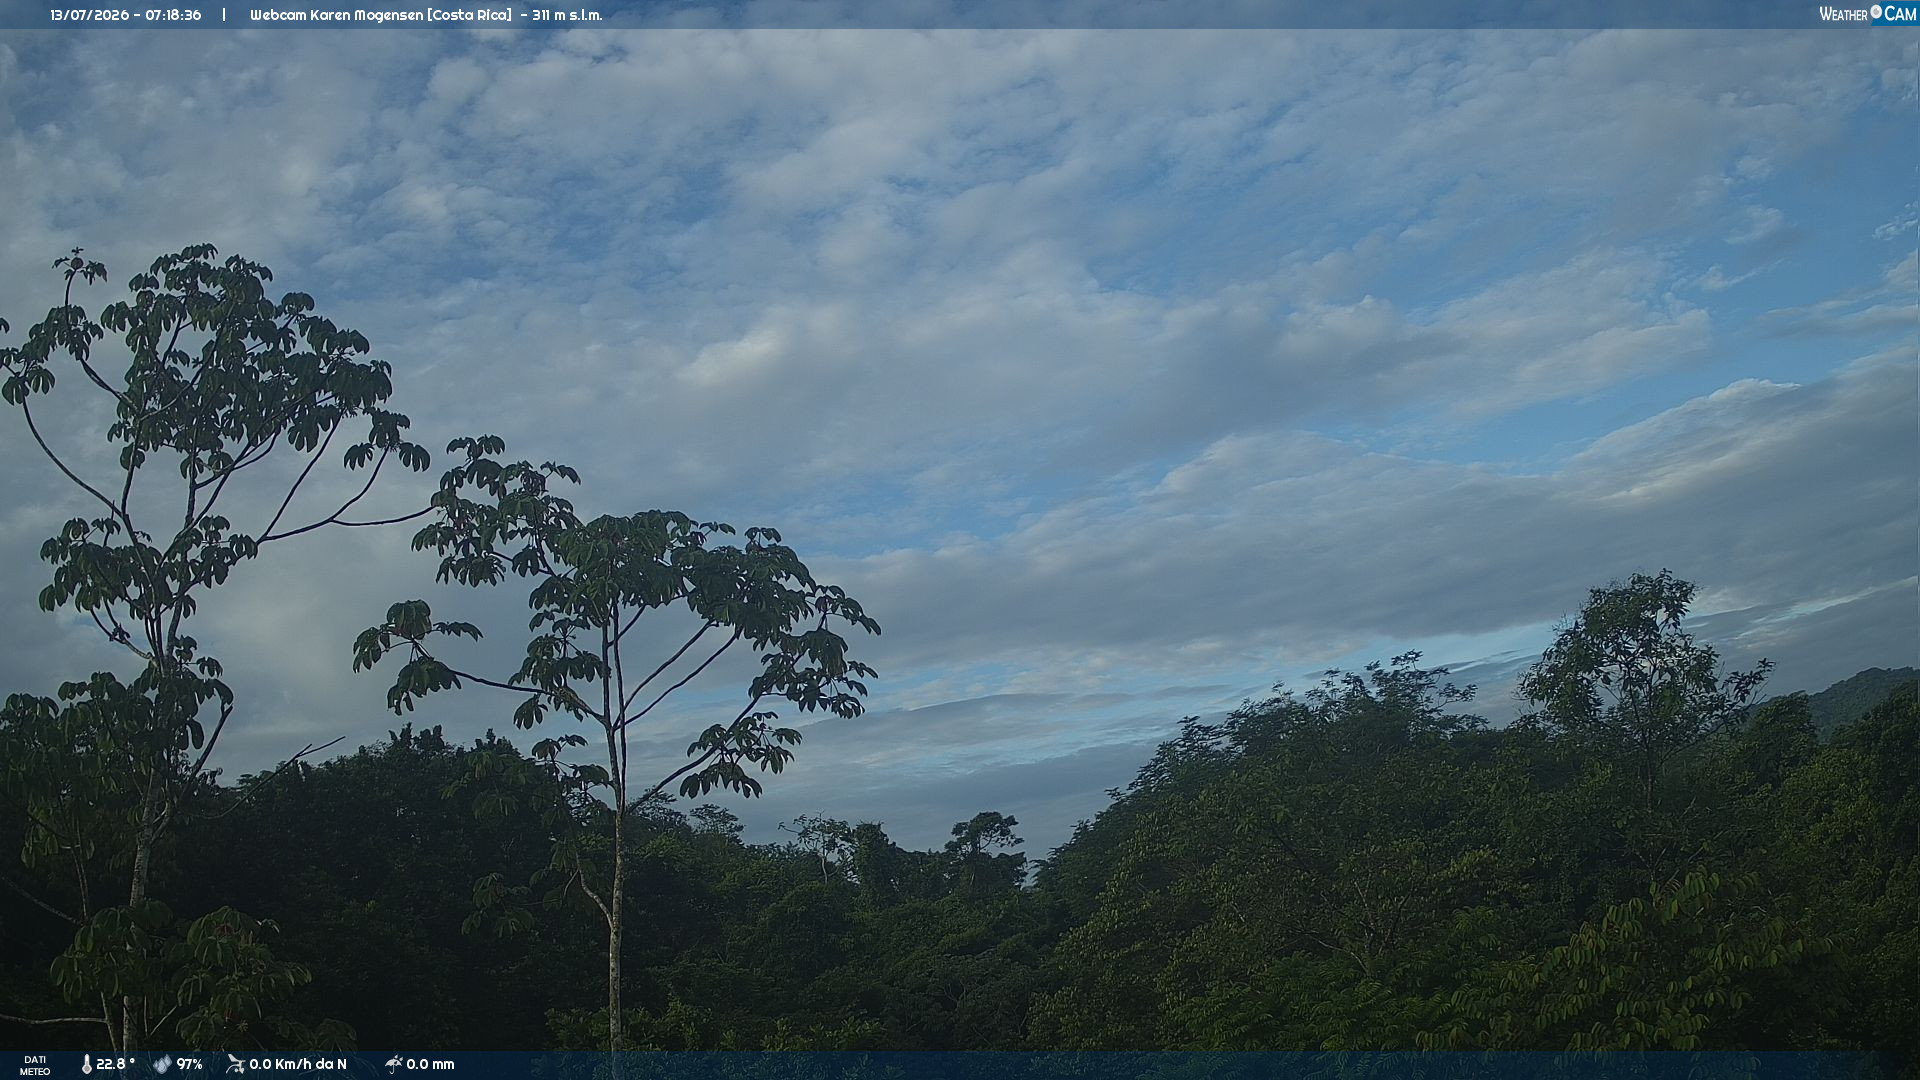Select the altitude text 311 m s.l.m.

567,15
